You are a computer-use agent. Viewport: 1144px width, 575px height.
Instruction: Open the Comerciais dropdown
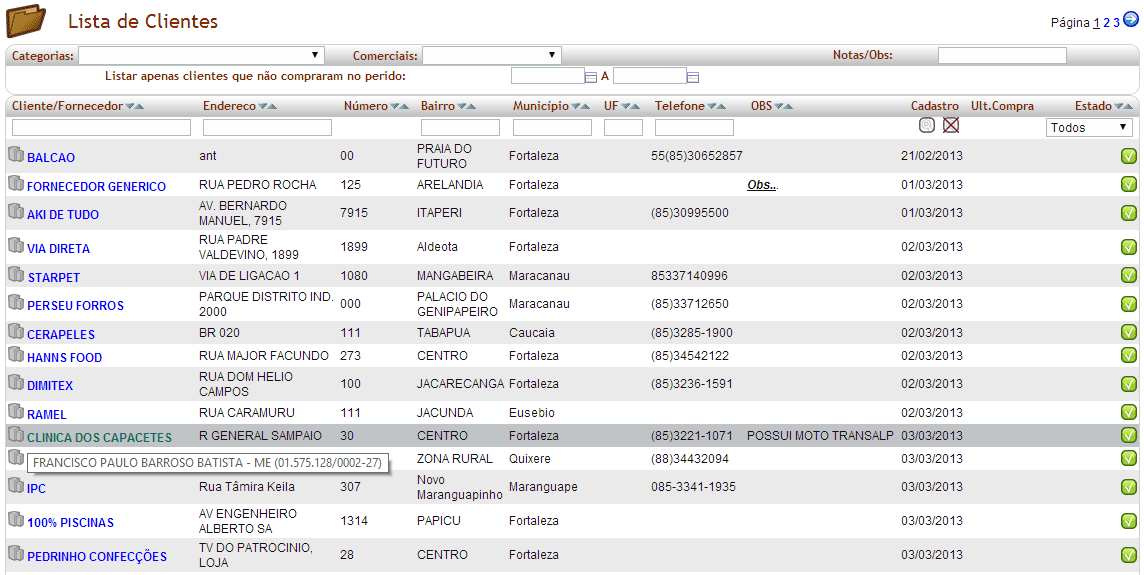pos(491,56)
